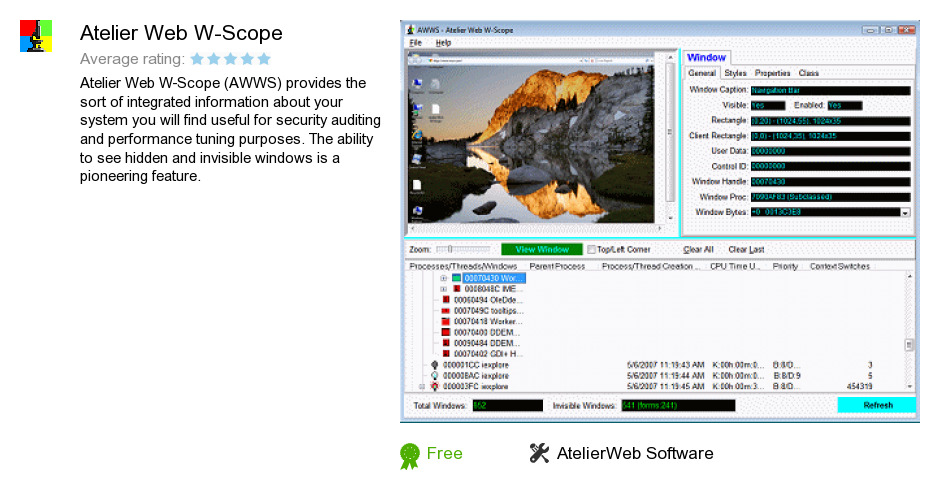Open the AtelierWeb Software publisher link

click(635, 453)
